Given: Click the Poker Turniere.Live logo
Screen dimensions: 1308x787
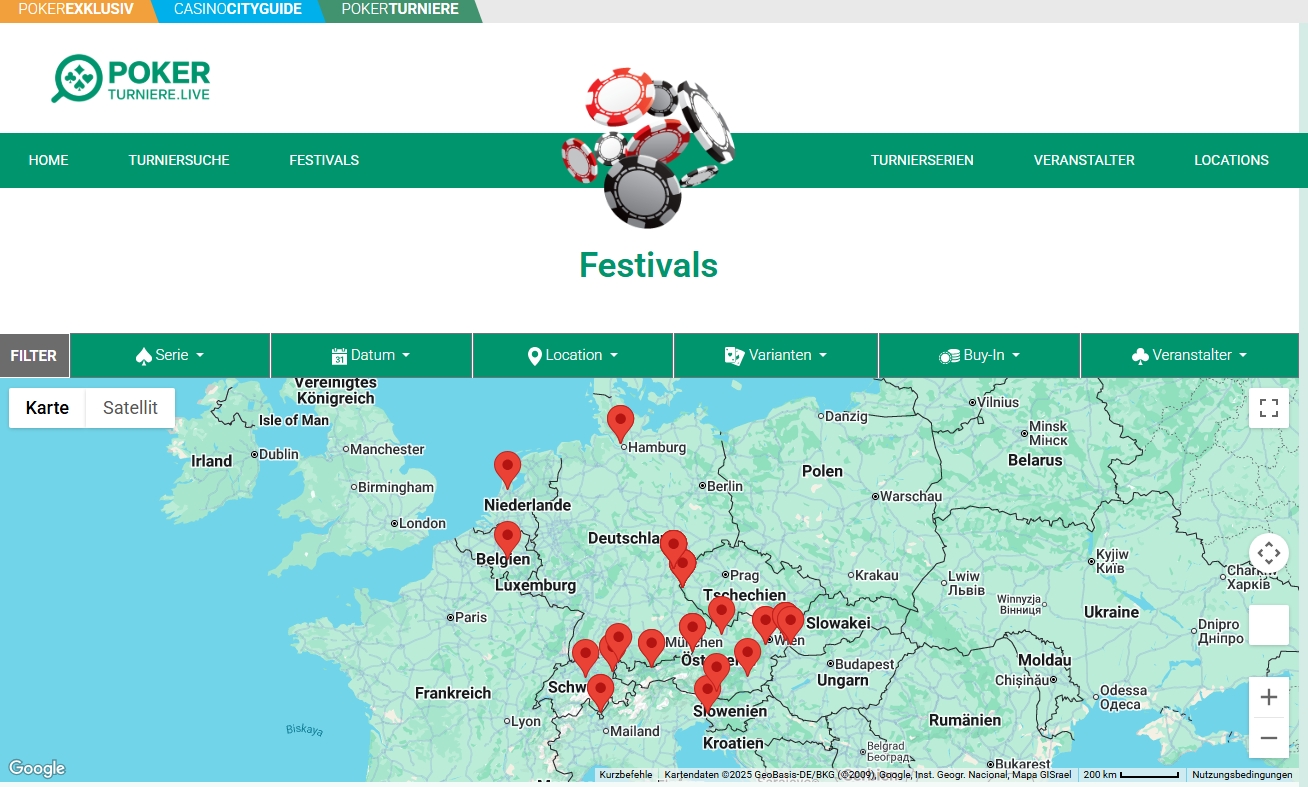Looking at the screenshot, I should (x=131, y=79).
